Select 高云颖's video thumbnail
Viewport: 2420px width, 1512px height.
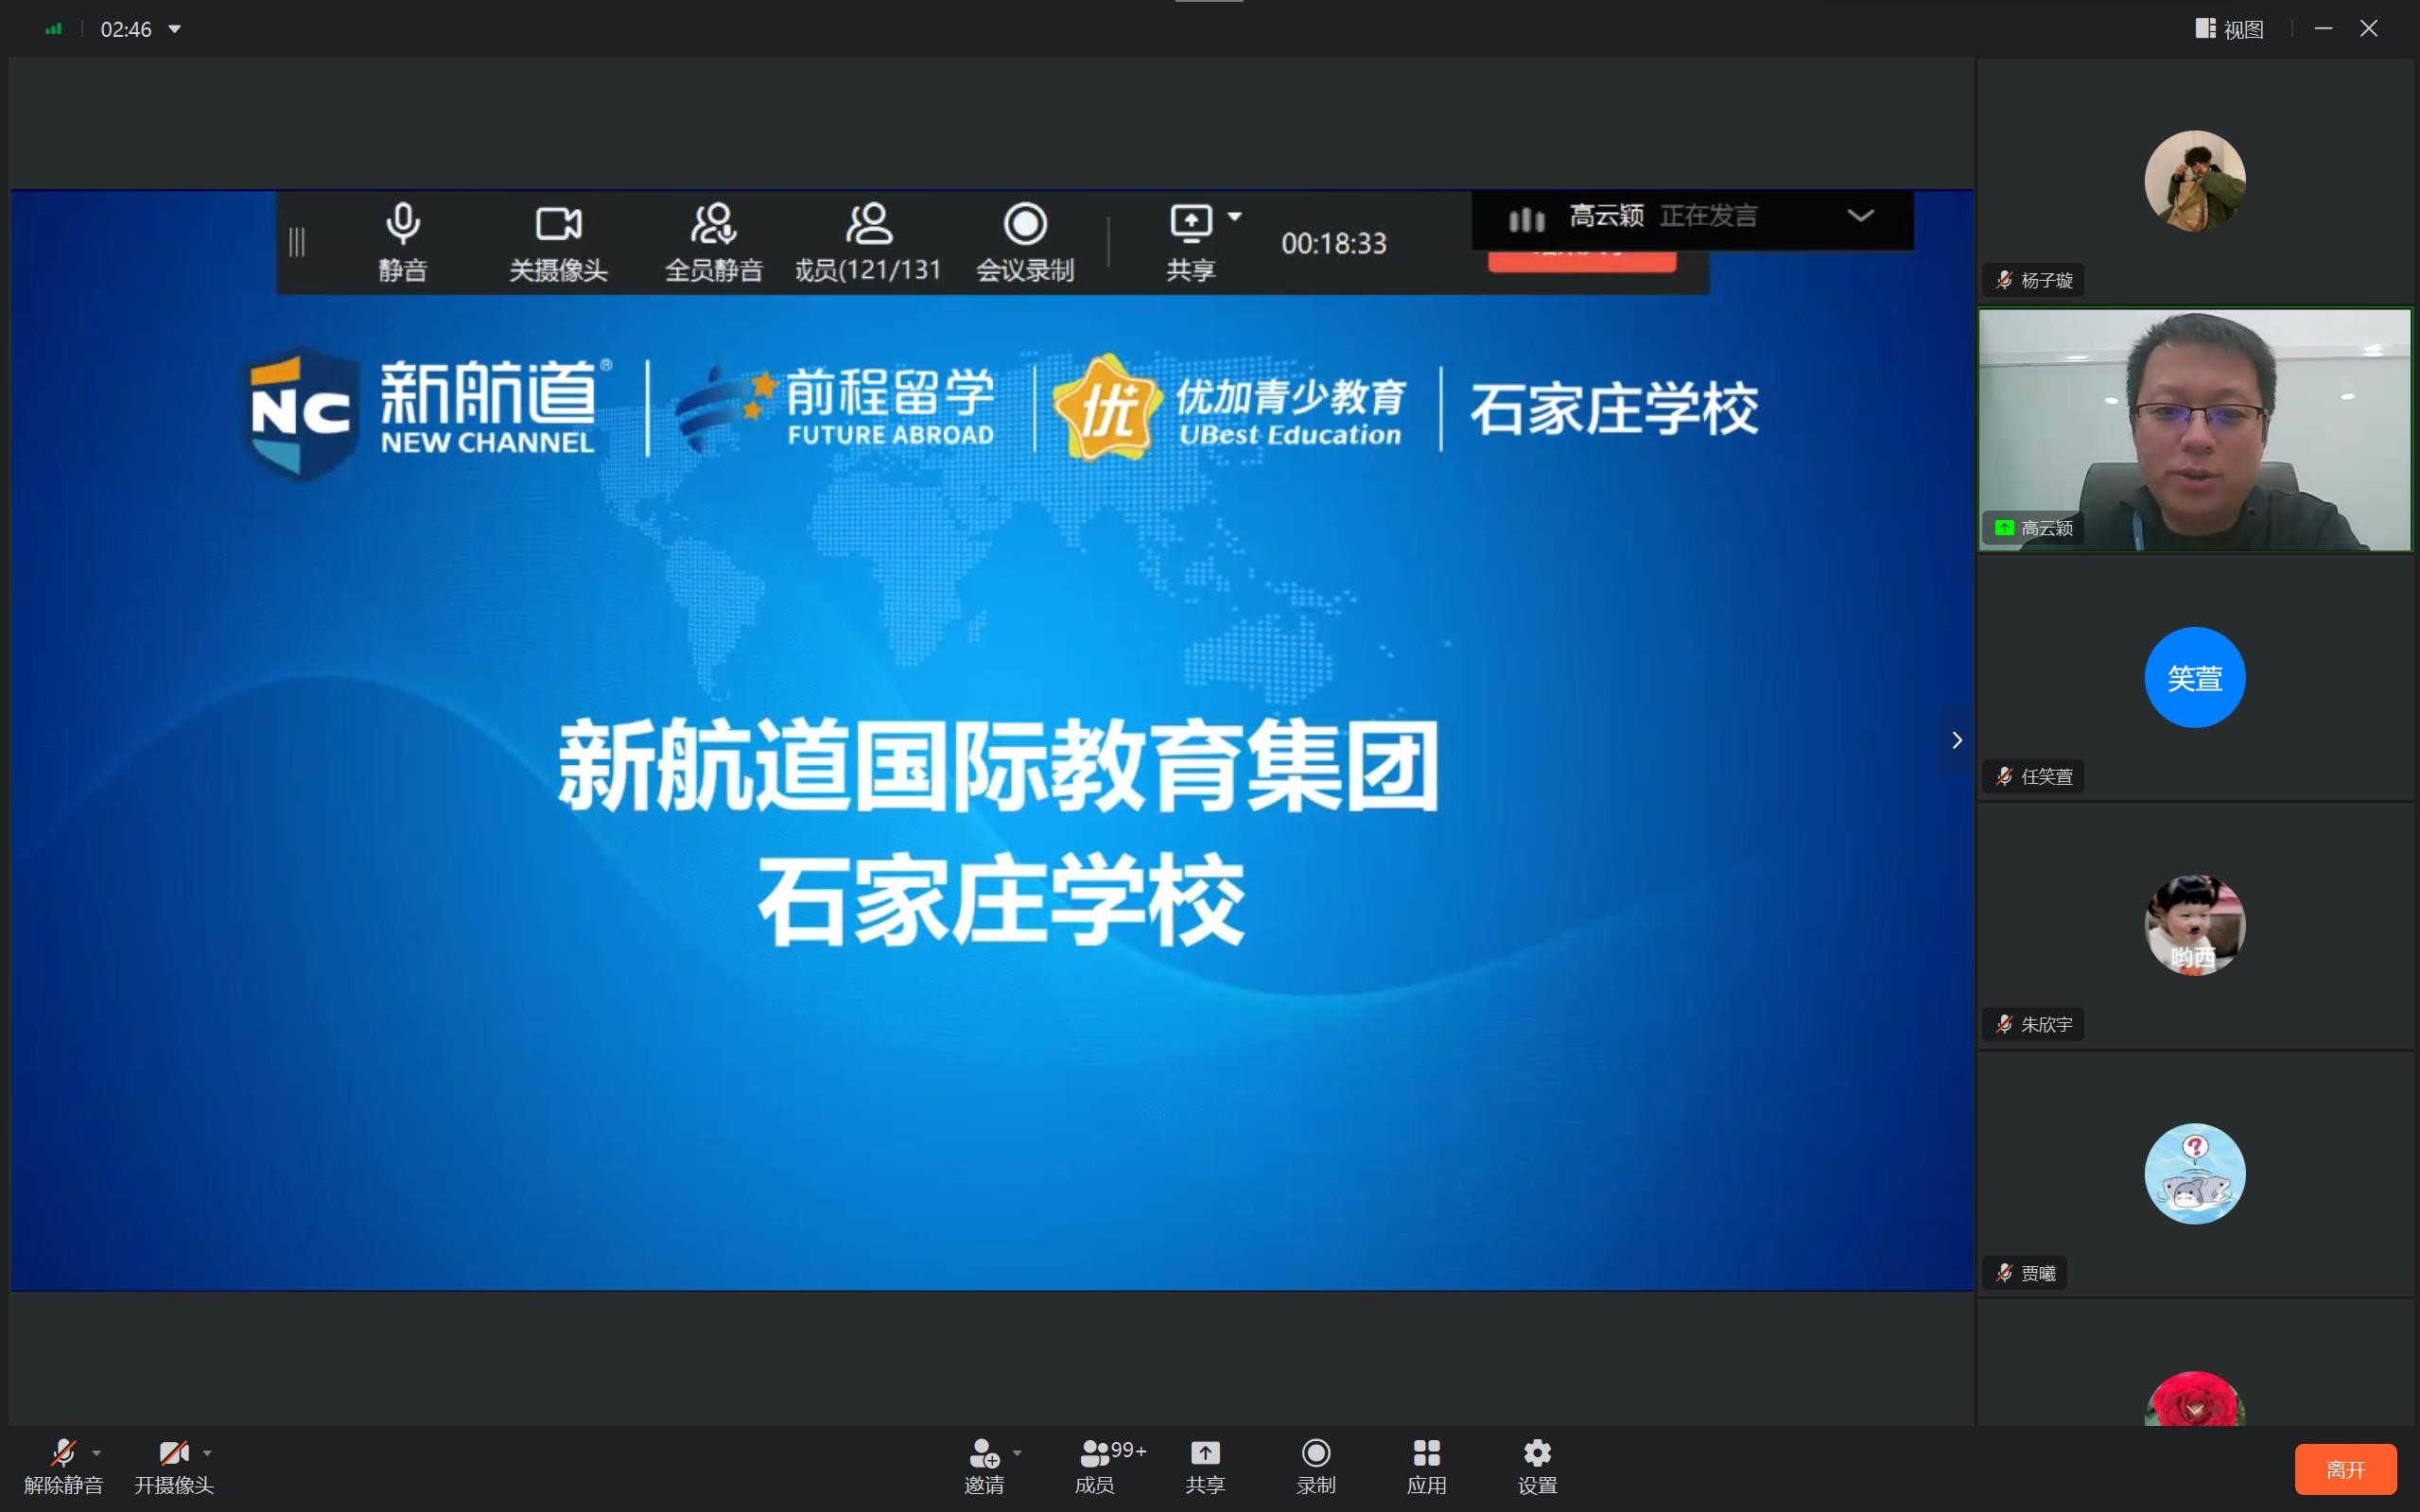(2195, 430)
